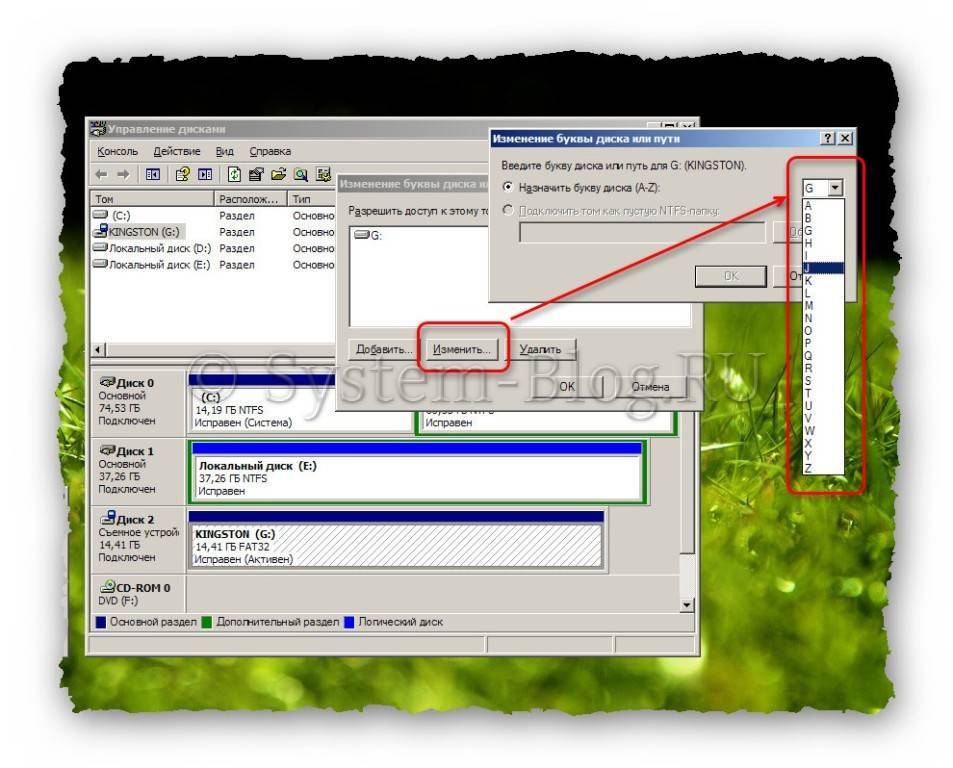This screenshot has height=768, width=953.
Task: Open Help via the question-mark toolbar icon
Action: [182, 175]
